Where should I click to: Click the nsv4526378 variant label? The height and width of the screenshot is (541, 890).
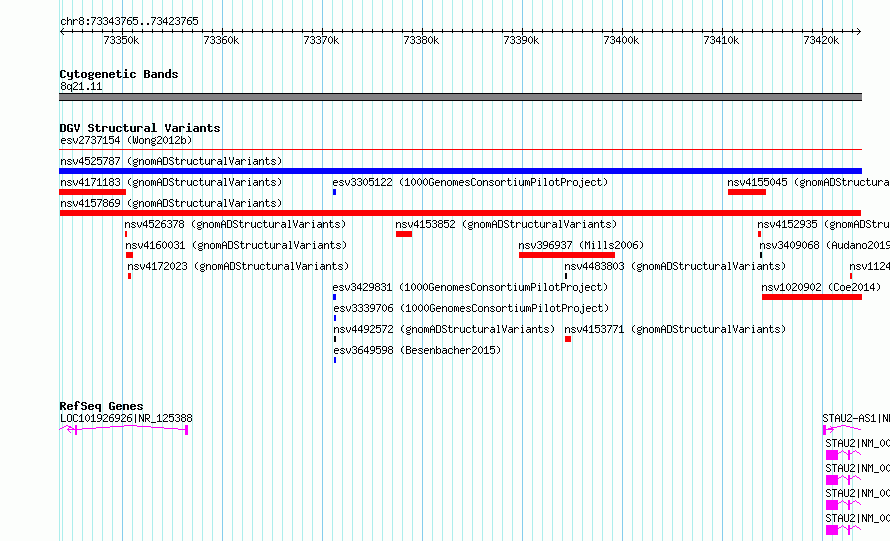coord(235,224)
